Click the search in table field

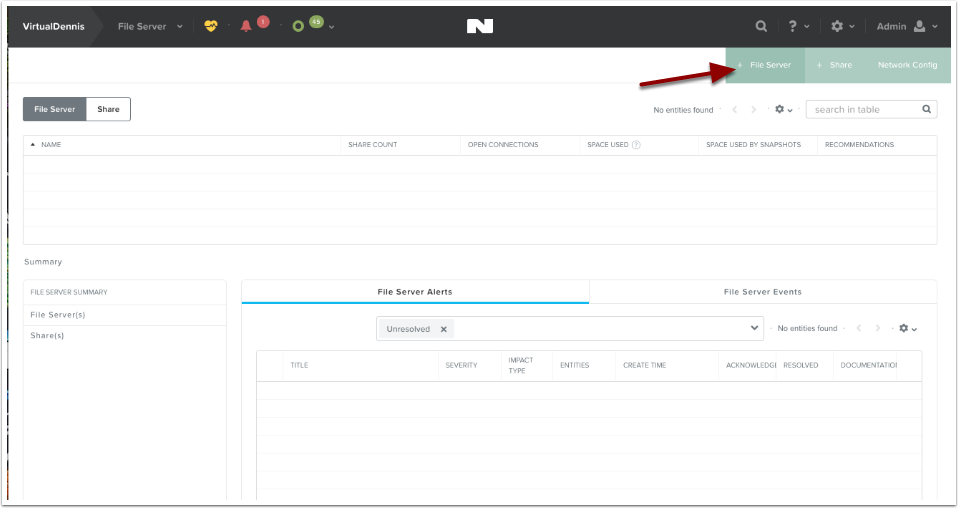coord(865,110)
